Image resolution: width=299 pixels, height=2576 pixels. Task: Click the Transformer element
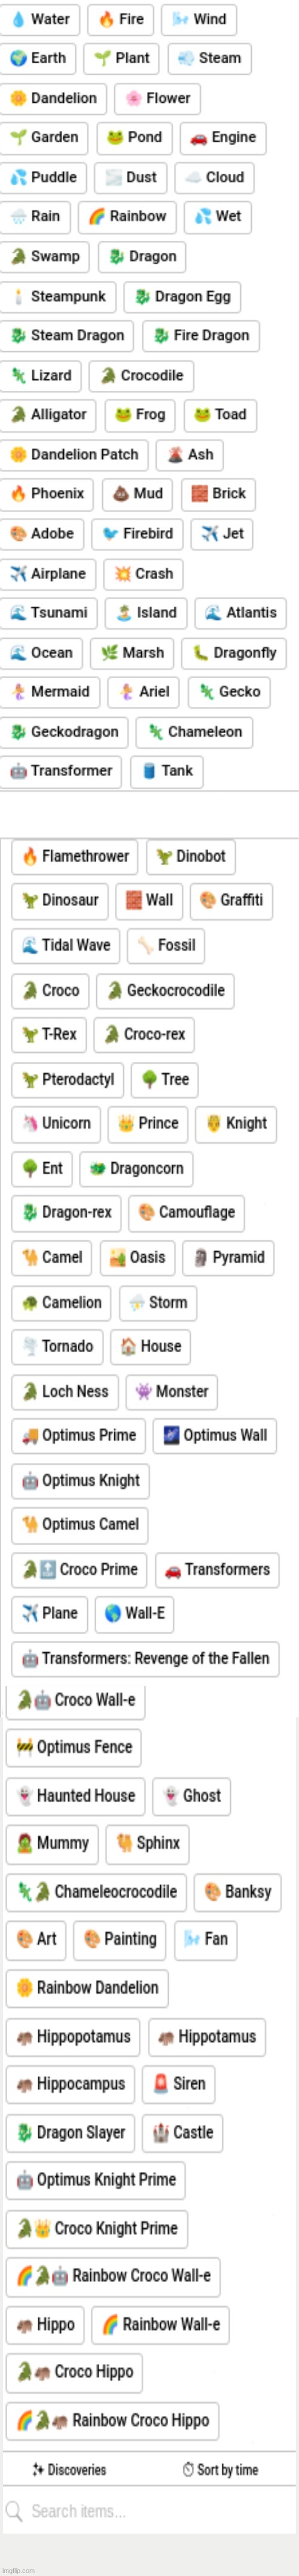[x=61, y=771]
